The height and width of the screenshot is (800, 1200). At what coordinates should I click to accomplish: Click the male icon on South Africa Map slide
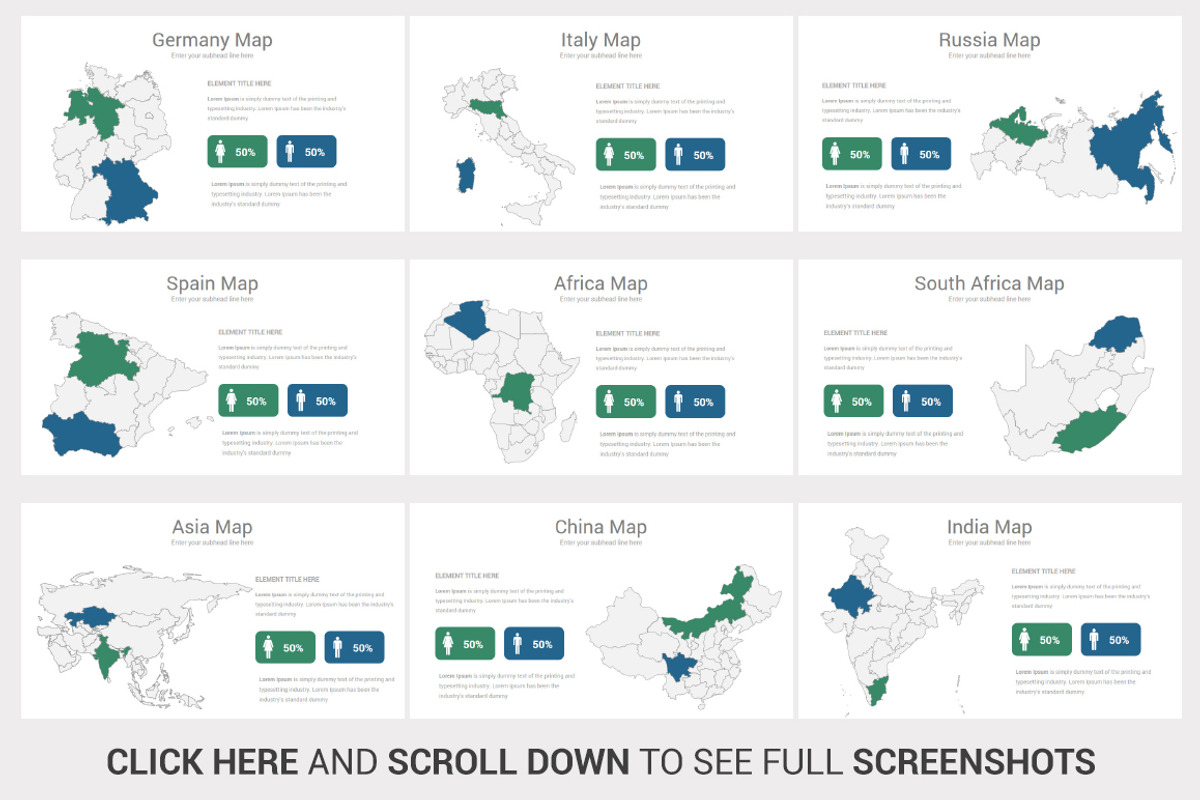(x=907, y=401)
